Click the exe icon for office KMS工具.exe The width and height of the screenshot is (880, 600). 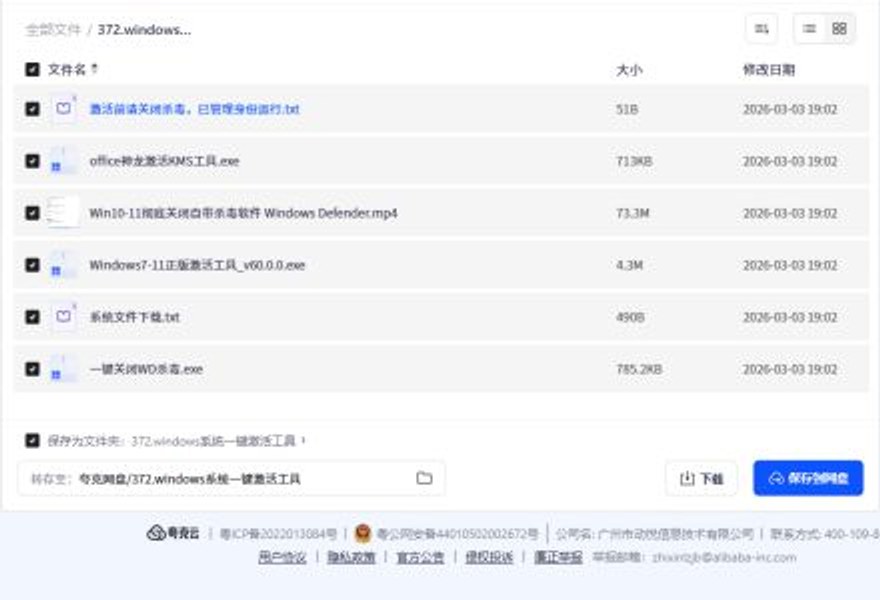tap(62, 161)
